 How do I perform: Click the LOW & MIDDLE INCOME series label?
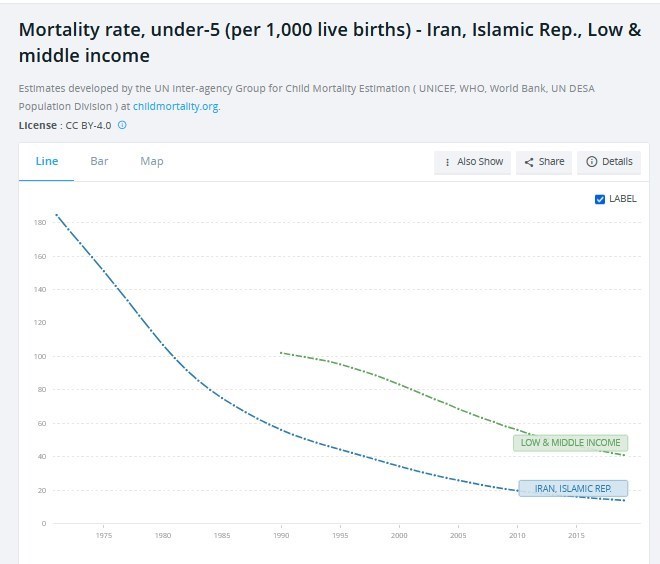[570, 443]
